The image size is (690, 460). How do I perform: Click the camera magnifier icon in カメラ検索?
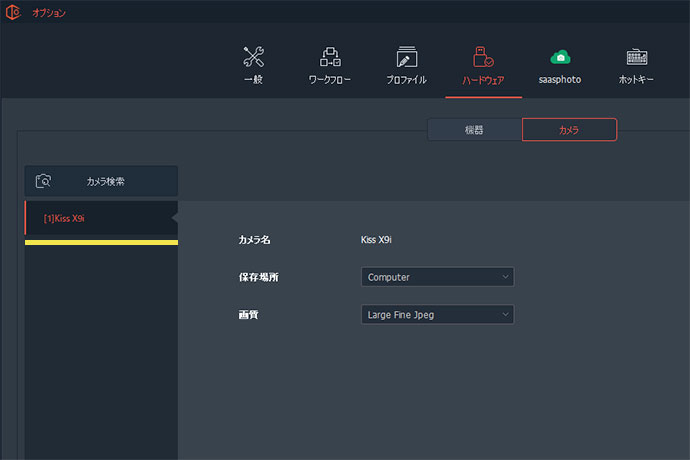(44, 181)
